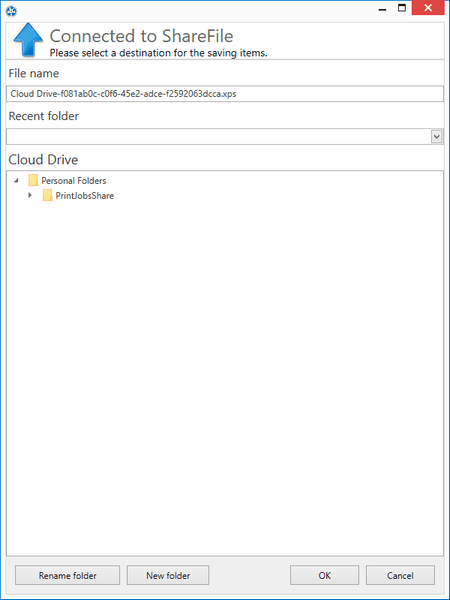Click the Rename folder button
This screenshot has width=450, height=600.
click(x=67, y=576)
